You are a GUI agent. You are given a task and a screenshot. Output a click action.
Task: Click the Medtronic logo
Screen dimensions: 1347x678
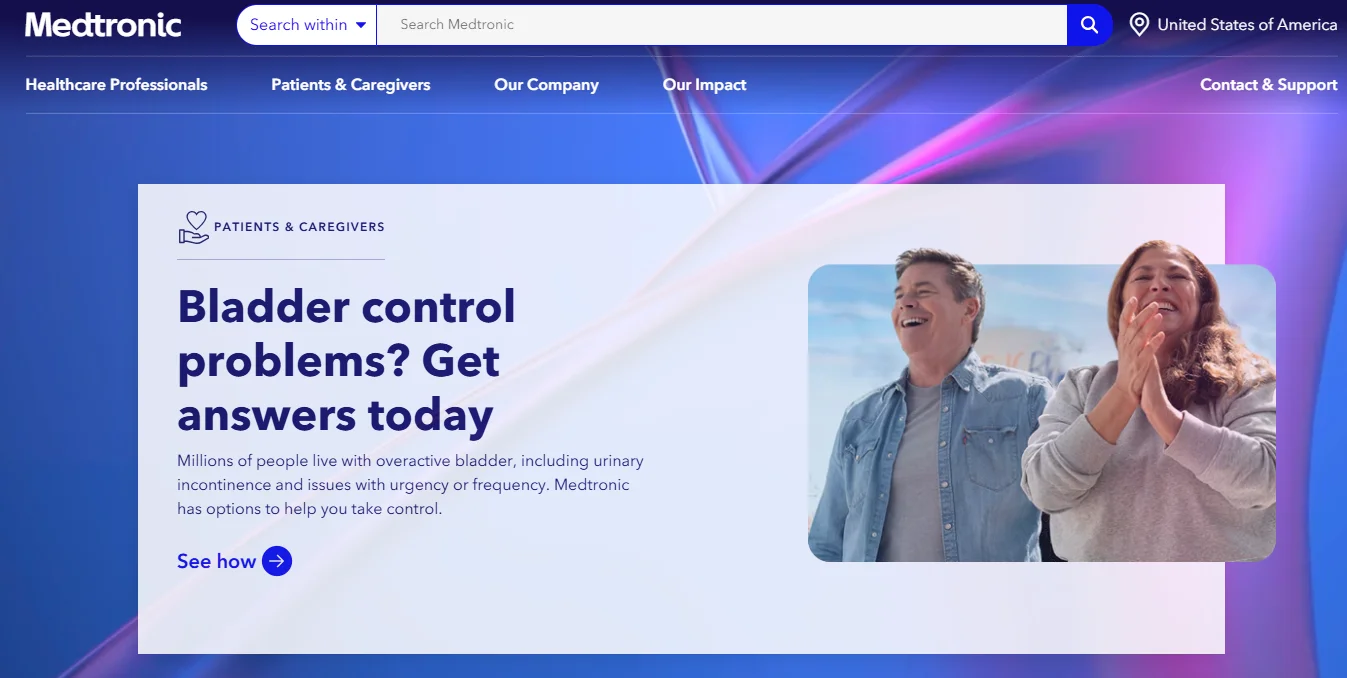(103, 25)
